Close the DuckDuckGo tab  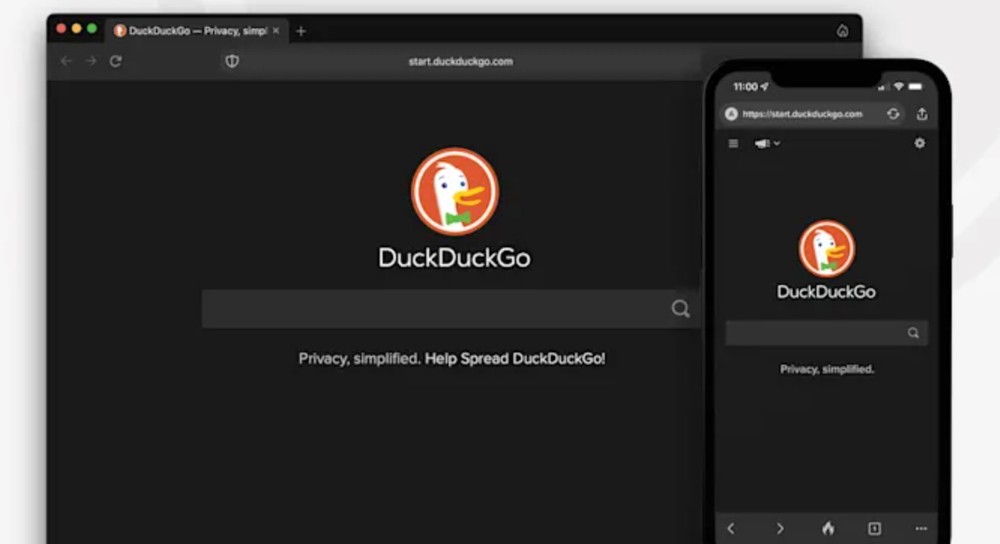(x=276, y=31)
